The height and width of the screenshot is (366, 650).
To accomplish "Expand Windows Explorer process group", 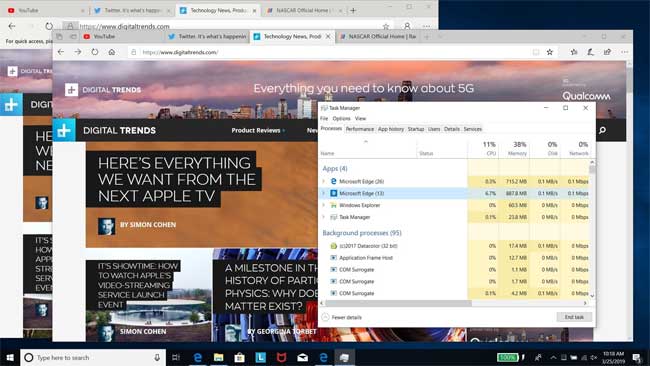I will tap(324, 205).
